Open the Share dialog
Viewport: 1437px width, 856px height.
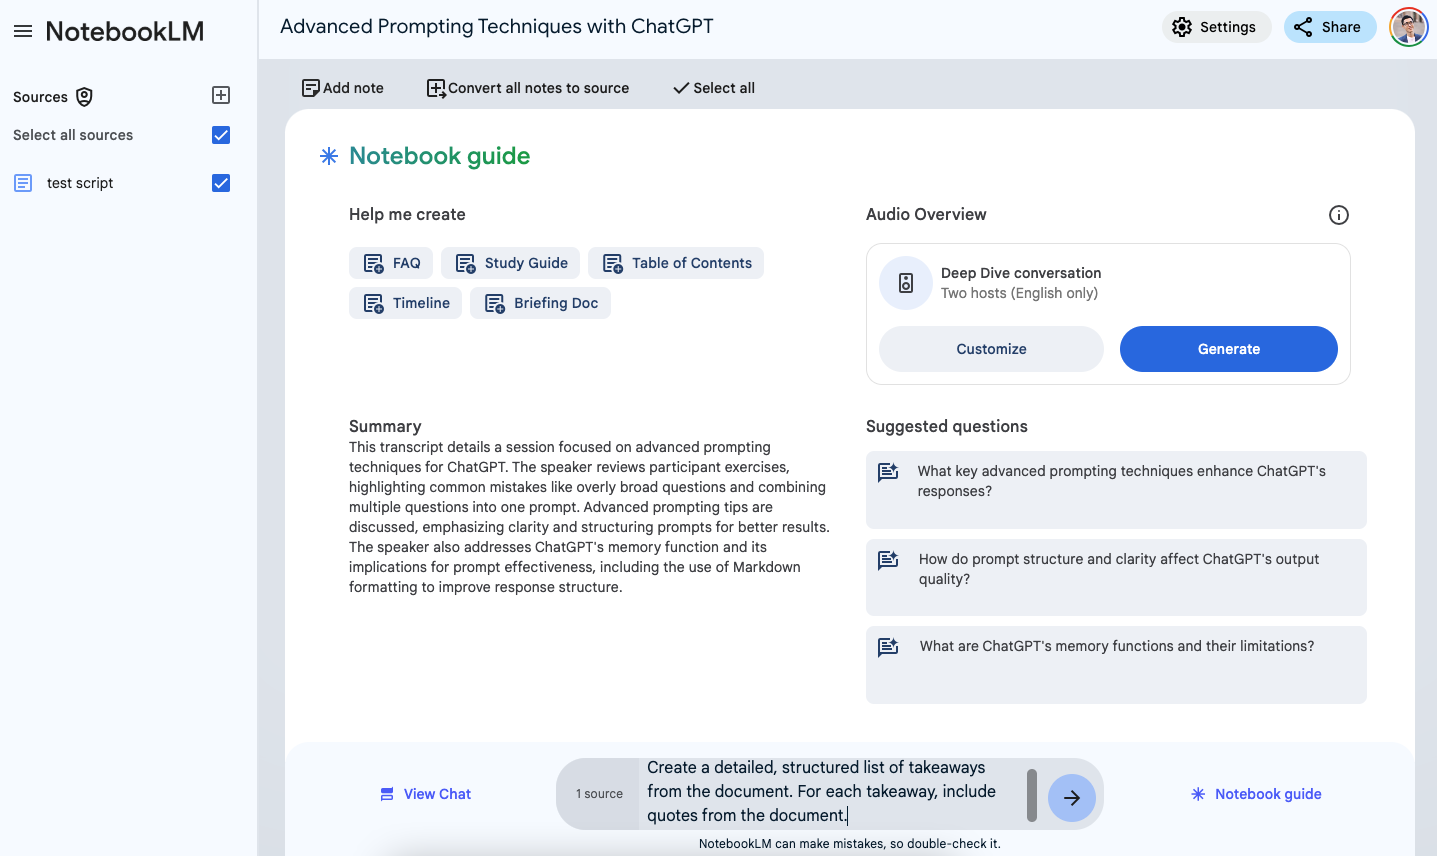click(1330, 26)
